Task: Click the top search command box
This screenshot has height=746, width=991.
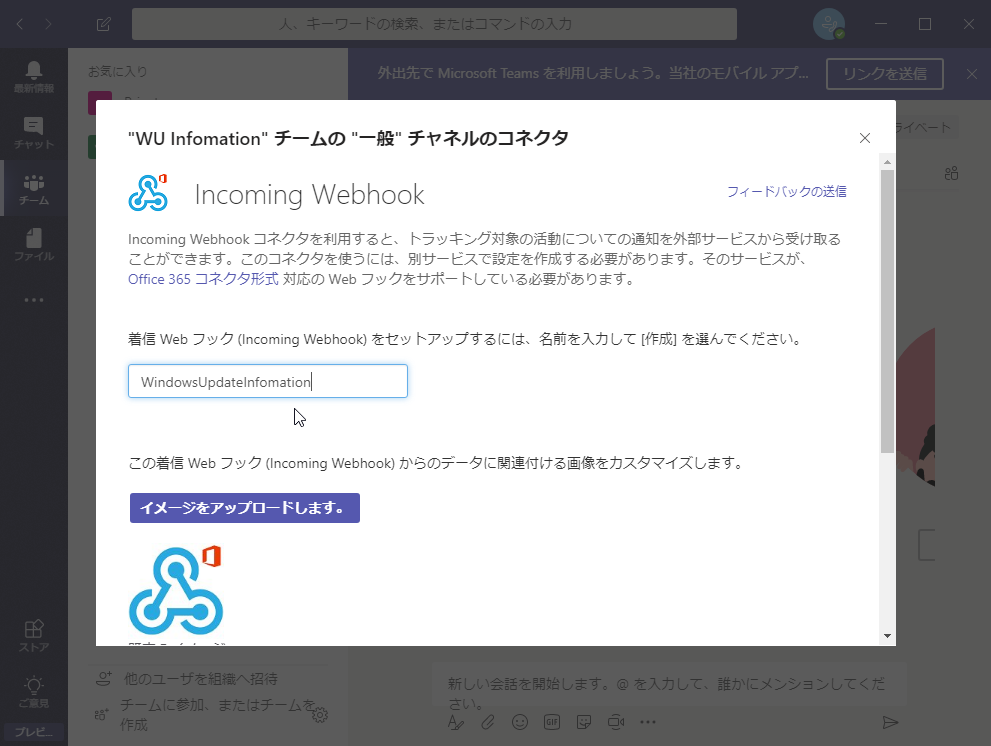Action: [434, 24]
